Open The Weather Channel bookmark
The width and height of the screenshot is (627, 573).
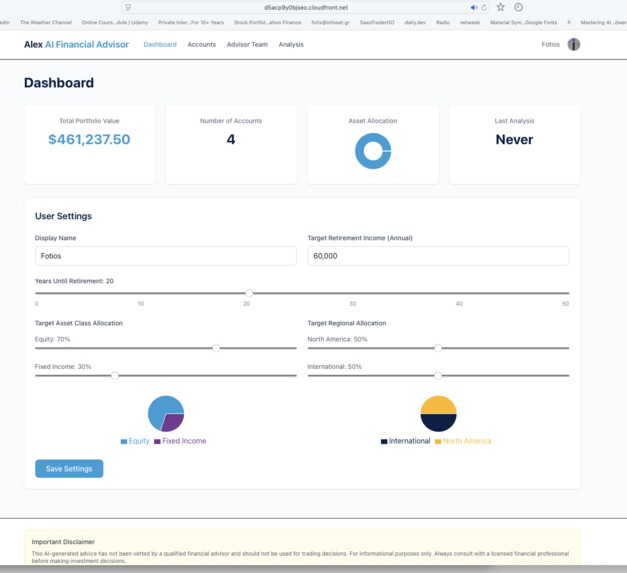pos(46,22)
